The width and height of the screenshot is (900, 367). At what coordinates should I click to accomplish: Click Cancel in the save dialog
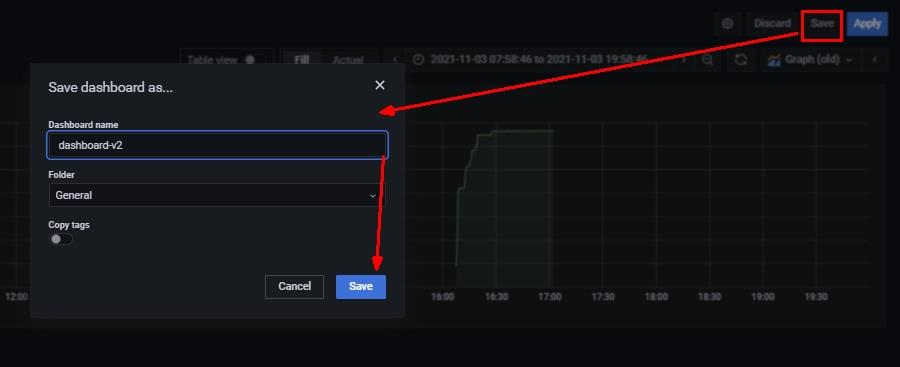coord(294,287)
